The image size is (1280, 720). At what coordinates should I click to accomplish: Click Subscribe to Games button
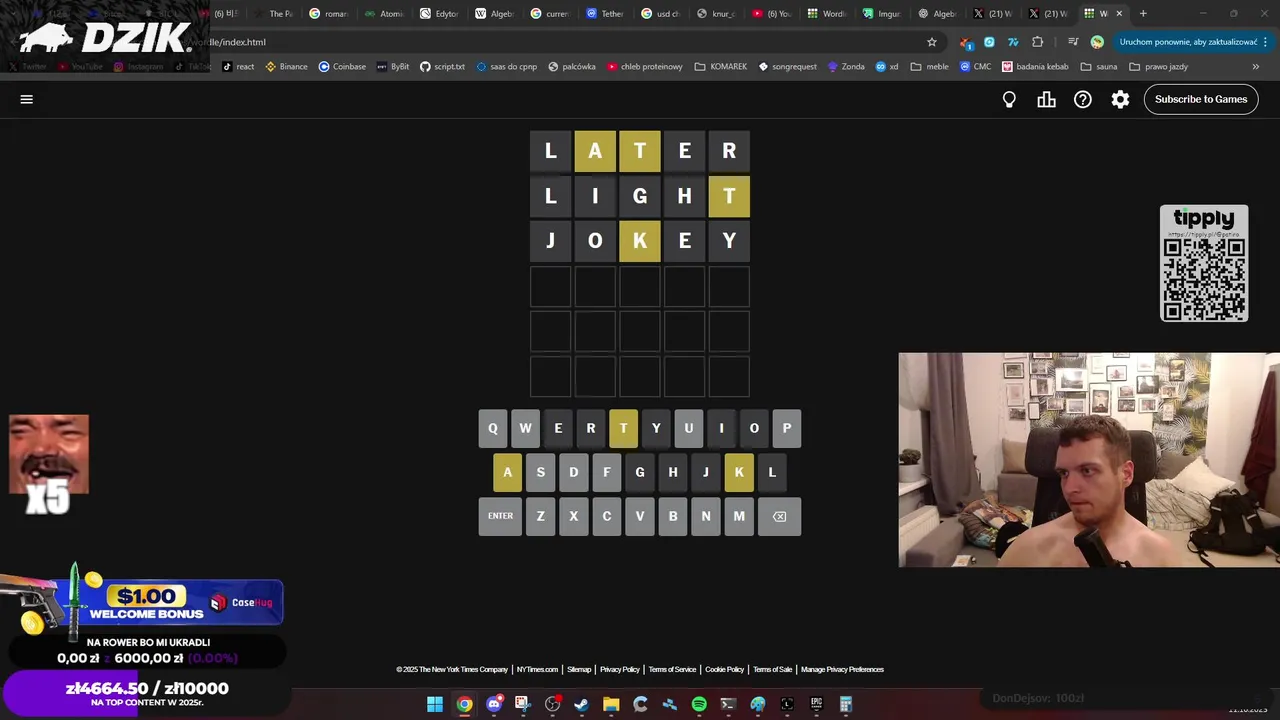click(x=1201, y=99)
